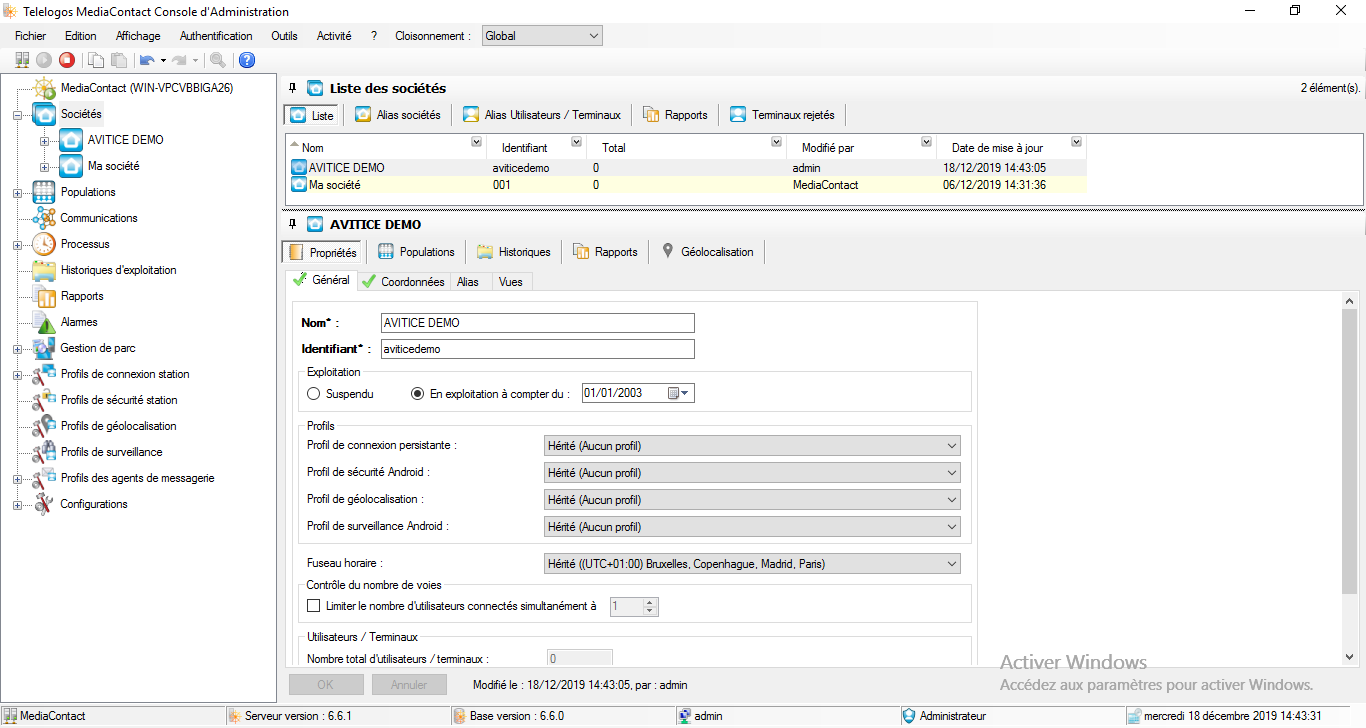The height and width of the screenshot is (728, 1366).
Task: Open the Affichage menu
Action: point(138,36)
